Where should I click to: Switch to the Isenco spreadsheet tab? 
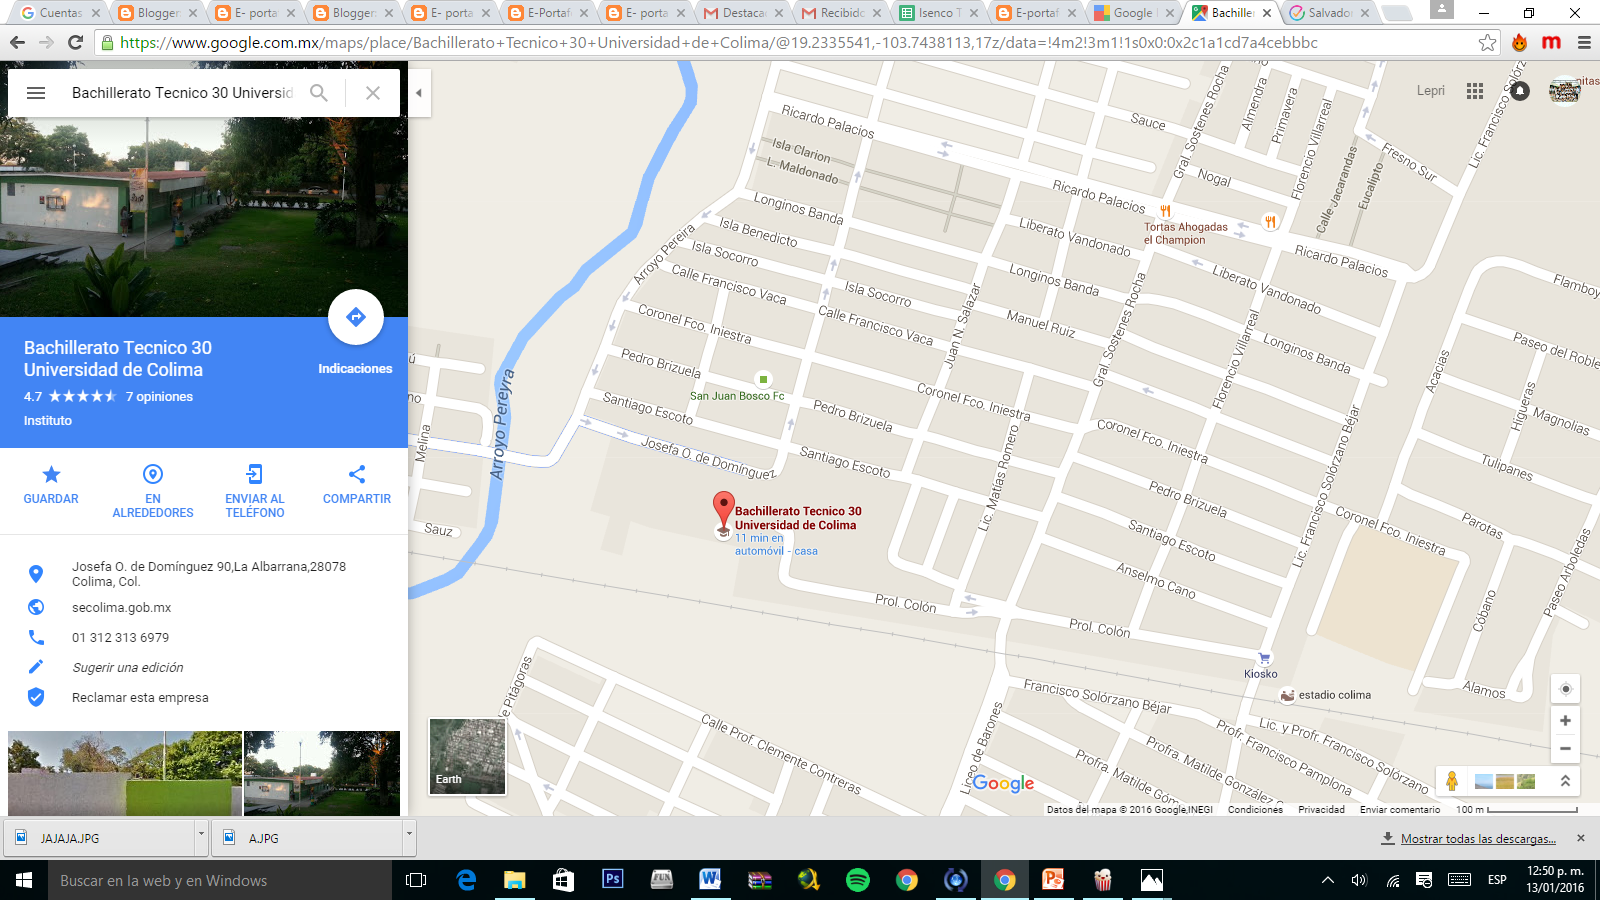click(x=939, y=13)
